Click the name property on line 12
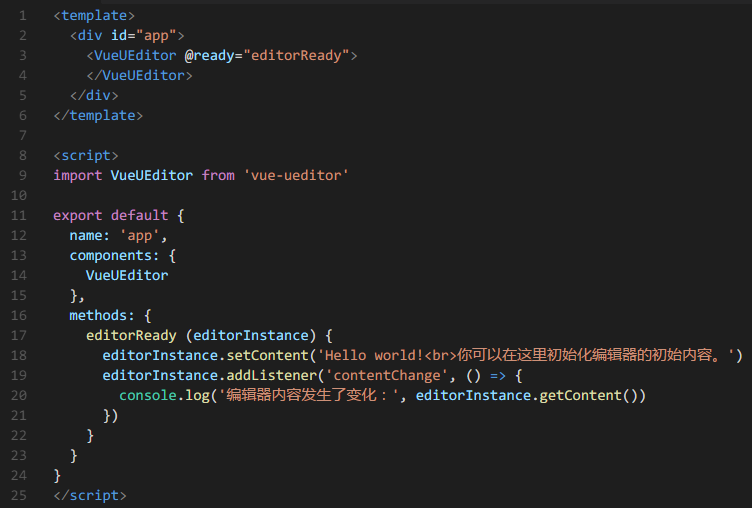Viewport: 752px width, 508px height. [86, 236]
